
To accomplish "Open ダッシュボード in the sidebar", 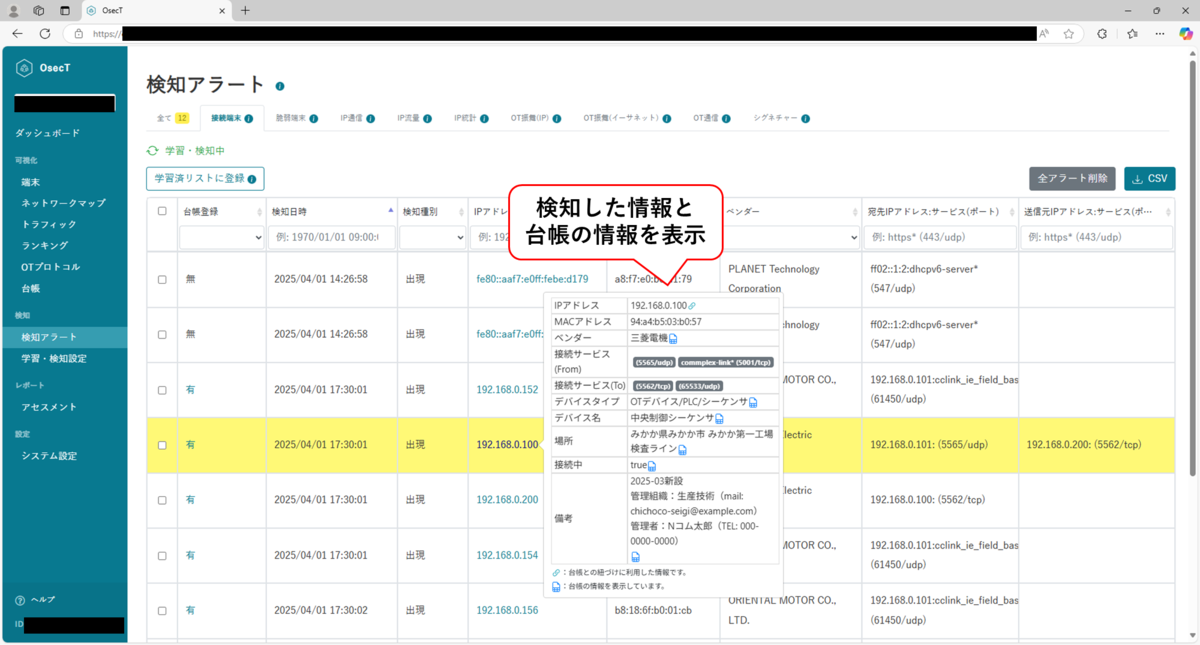I will (47, 133).
